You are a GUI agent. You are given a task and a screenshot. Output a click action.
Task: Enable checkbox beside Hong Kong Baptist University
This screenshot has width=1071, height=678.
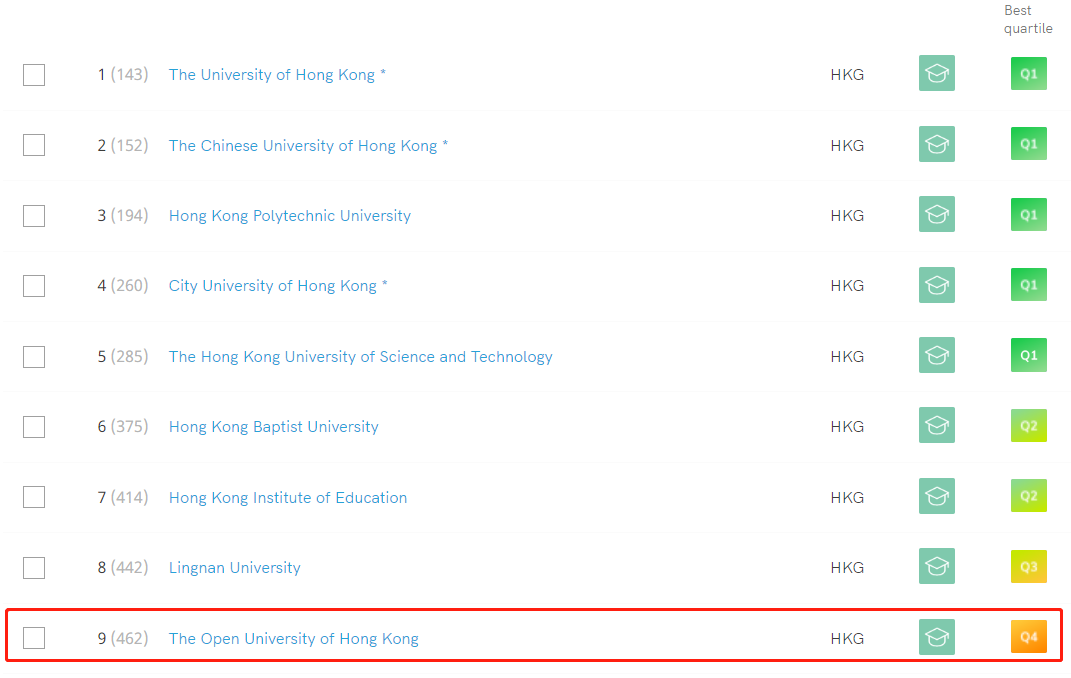click(34, 427)
